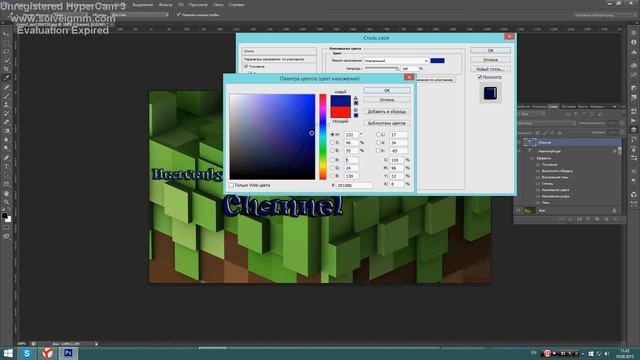Click the hex color input field
Screen dimensions: 640x360
[353, 185]
